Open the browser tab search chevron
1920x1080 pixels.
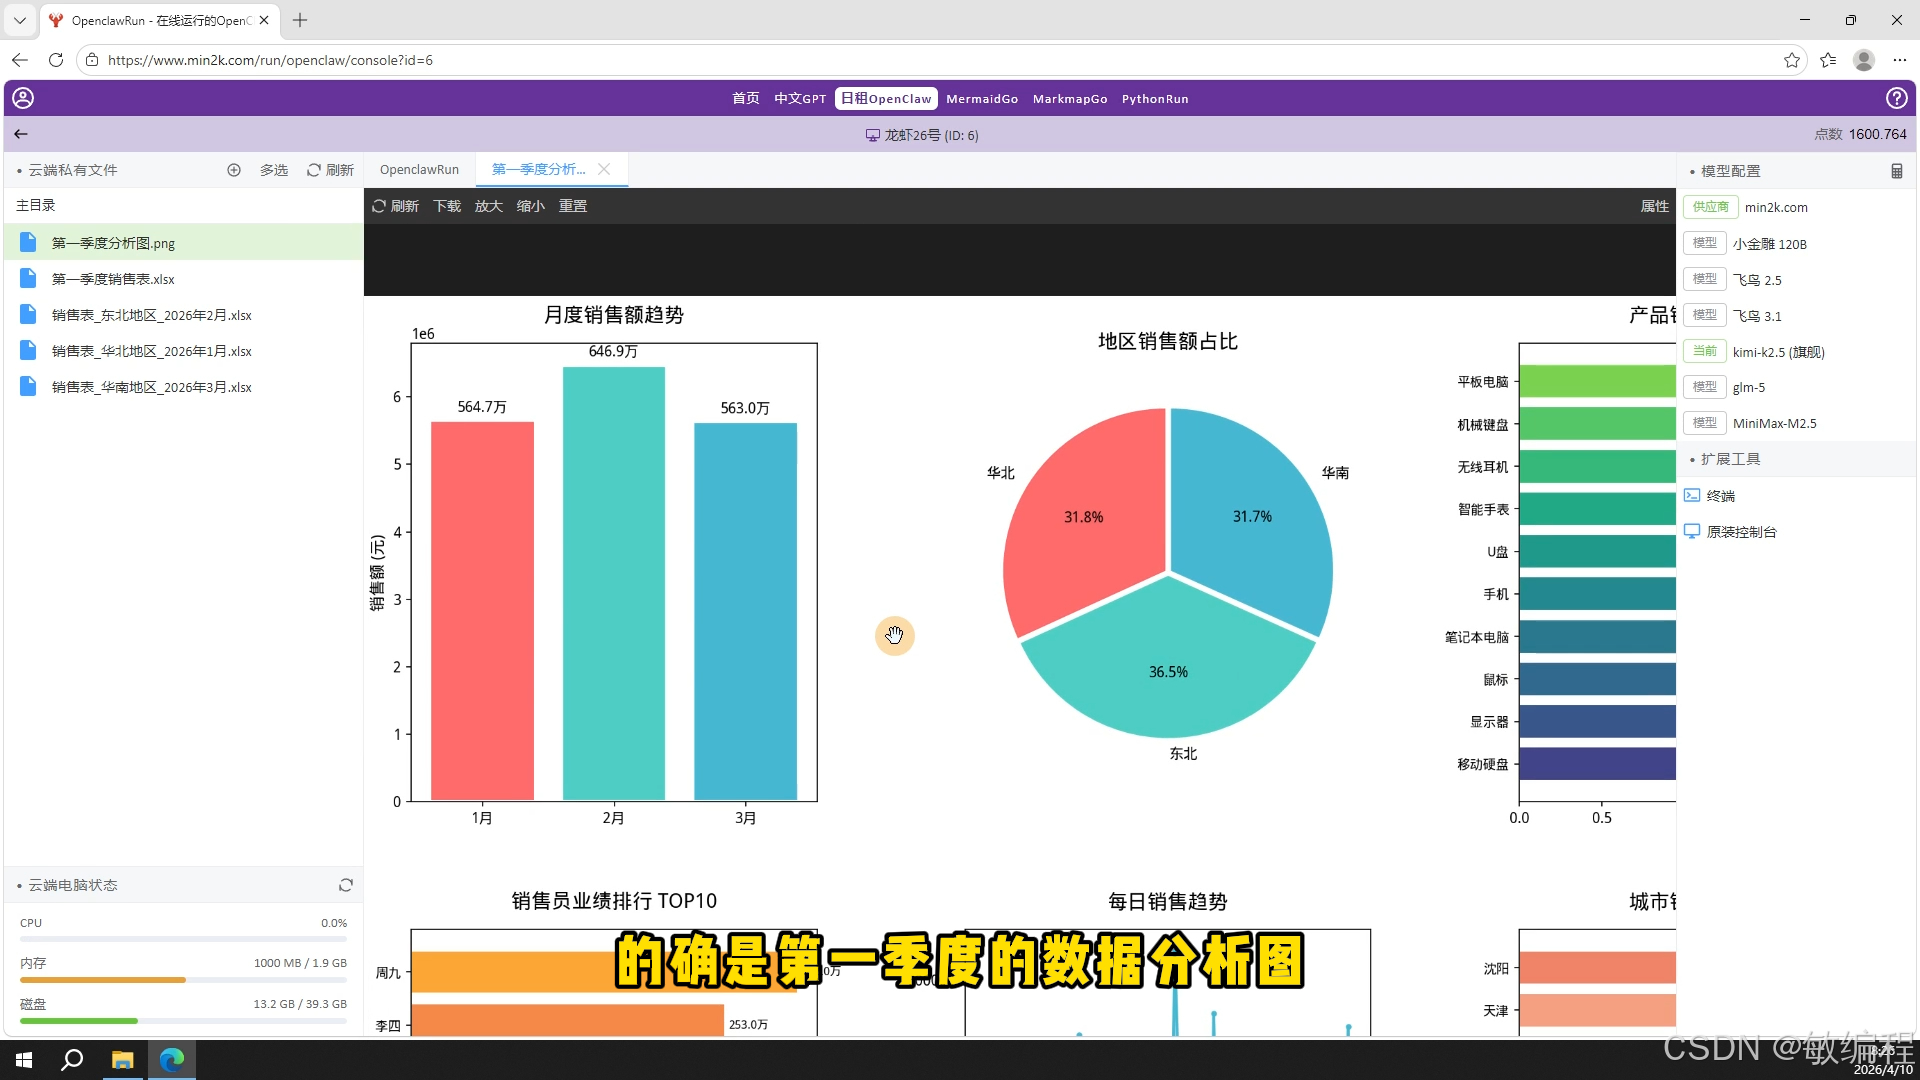19,20
